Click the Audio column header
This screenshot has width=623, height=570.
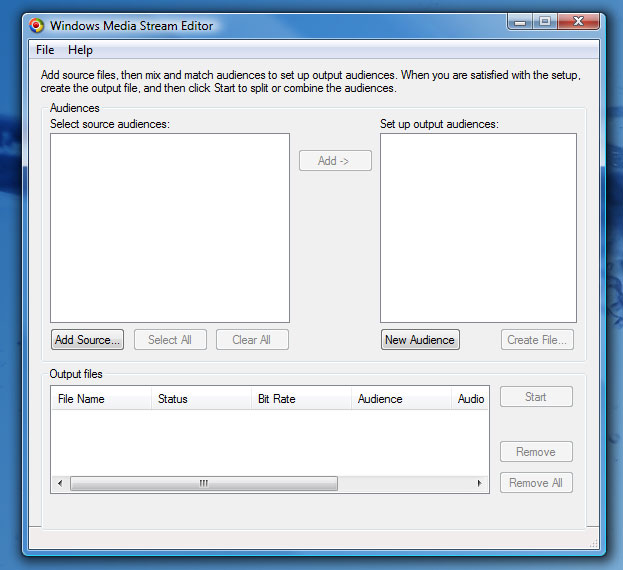coord(470,398)
